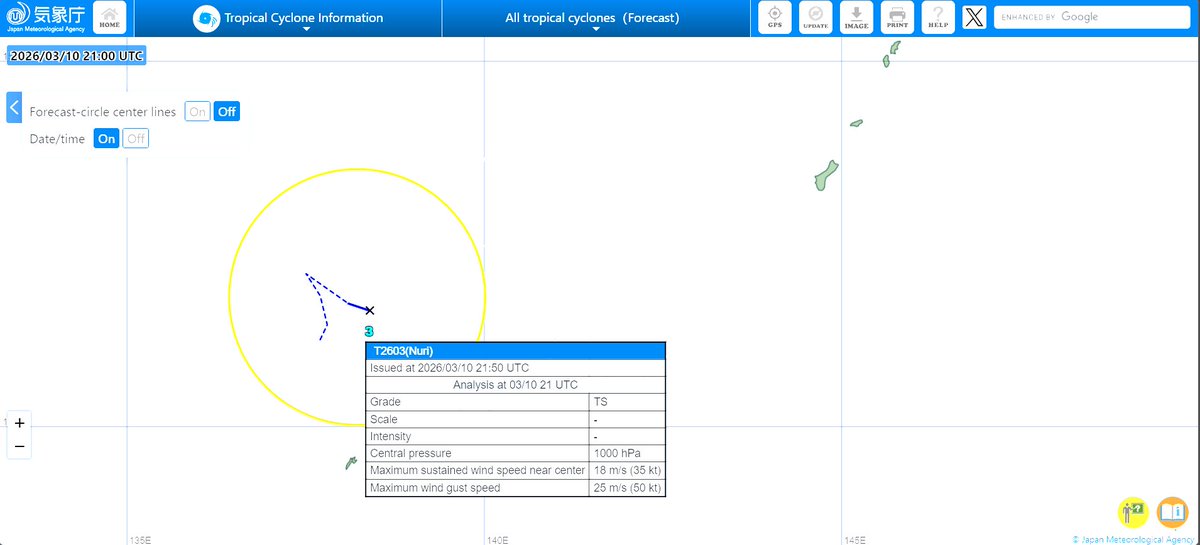Click the cyan cyclone number 3 label

click(369, 331)
